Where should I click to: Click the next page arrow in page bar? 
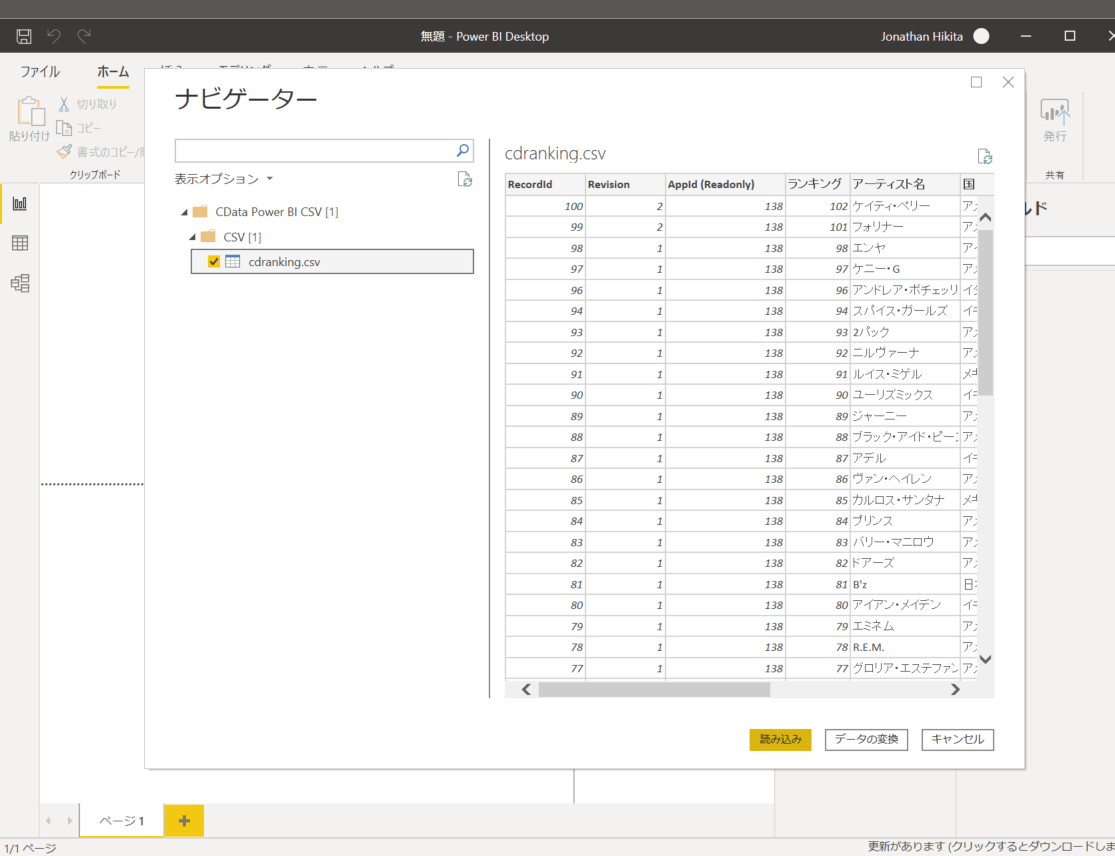[70, 821]
